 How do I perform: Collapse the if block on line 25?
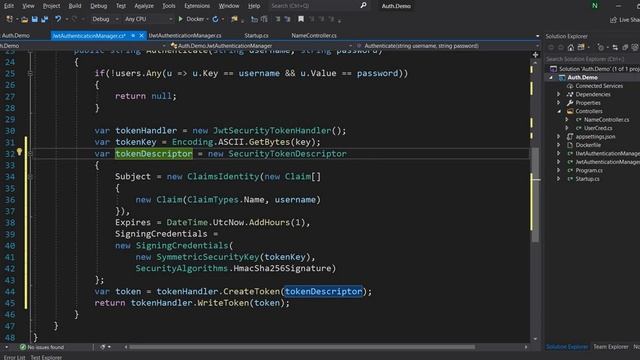tap(30, 73)
